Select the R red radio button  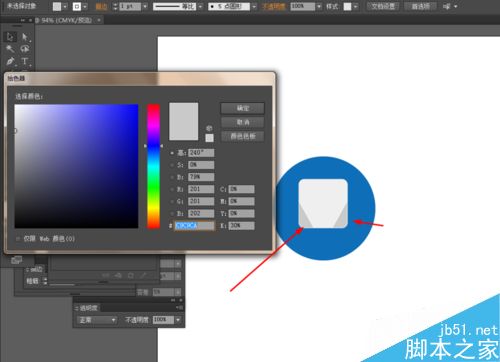pyautogui.click(x=172, y=189)
